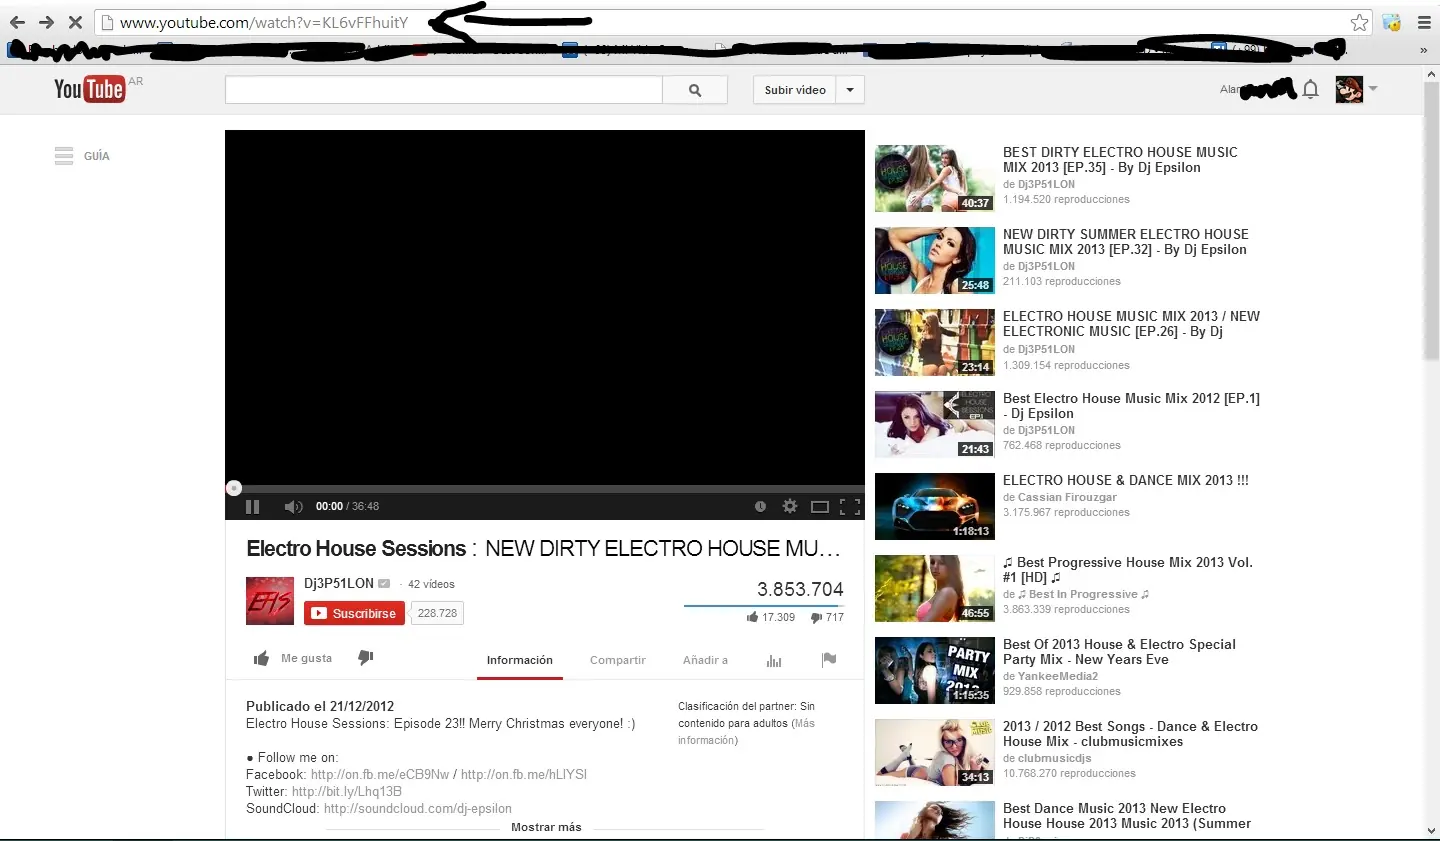Image resolution: width=1440 pixels, height=841 pixels.
Task: Toggle theater mode player size
Action: 820,507
